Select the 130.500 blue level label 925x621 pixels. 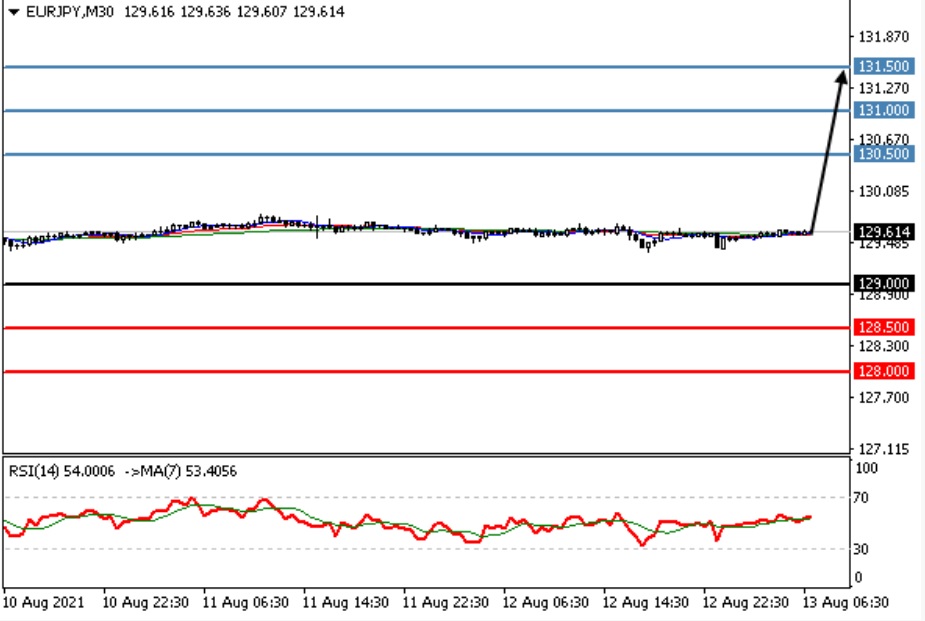pyautogui.click(x=884, y=154)
